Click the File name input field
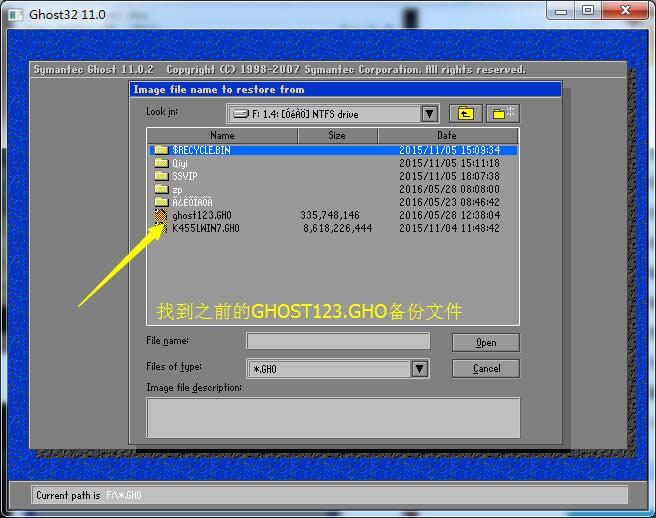 (x=338, y=341)
